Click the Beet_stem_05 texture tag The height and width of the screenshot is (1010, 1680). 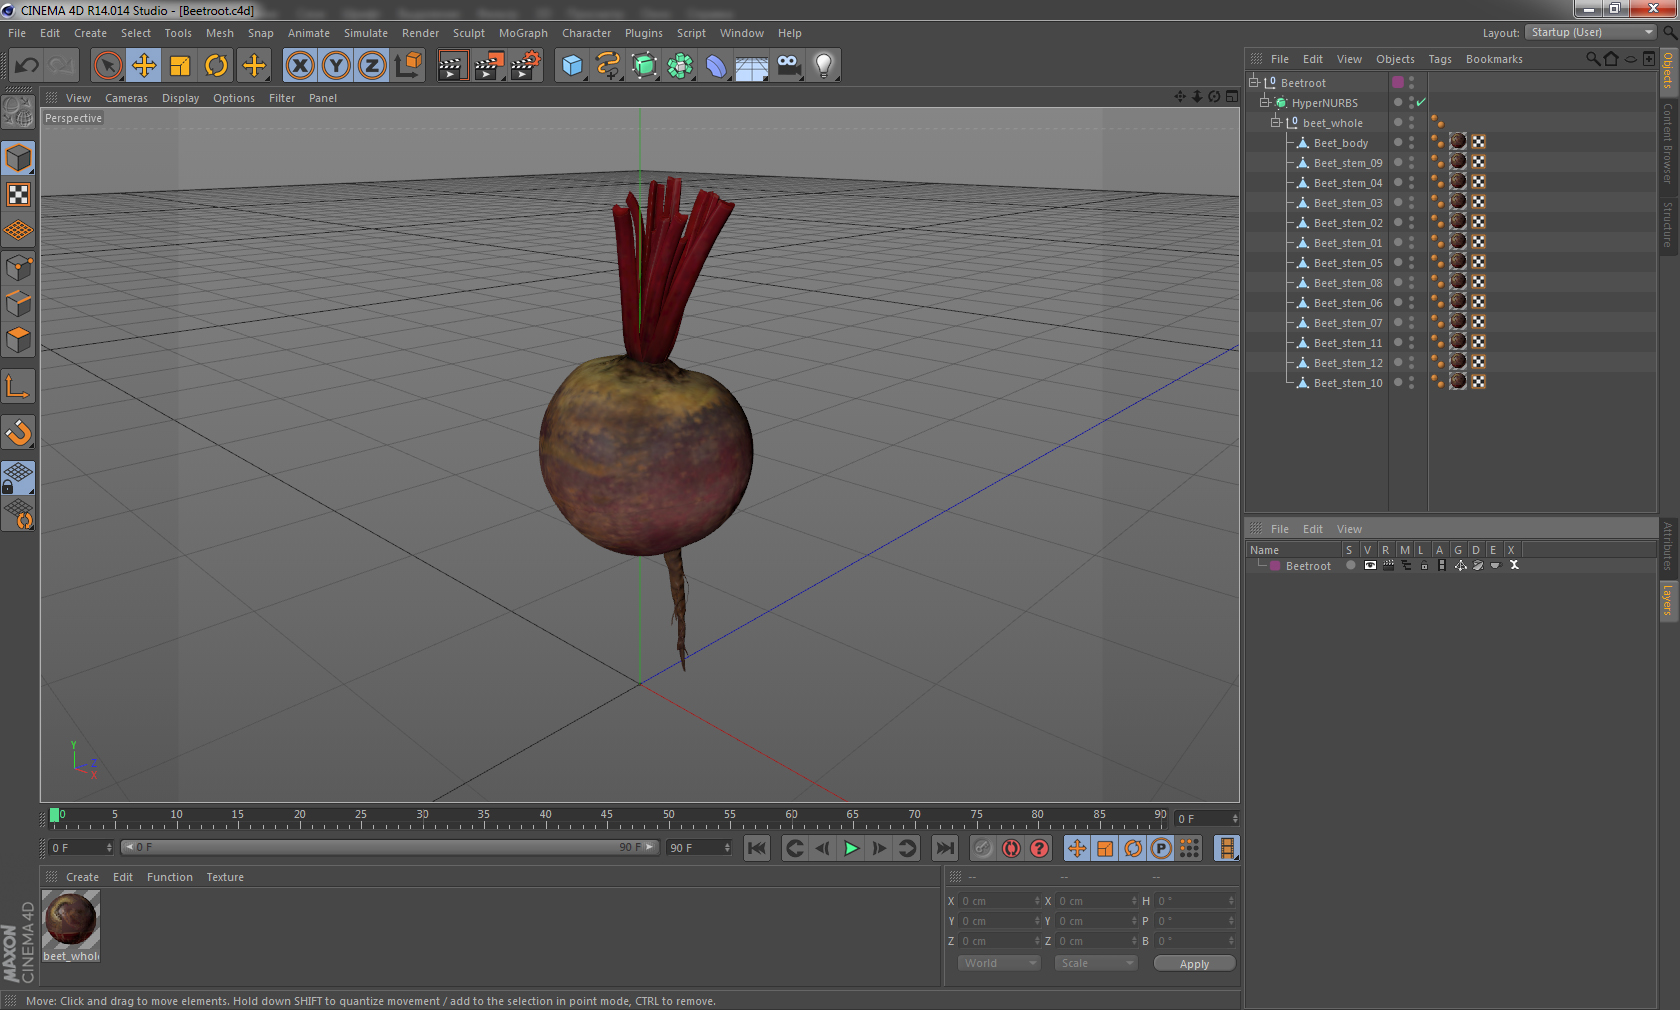pyautogui.click(x=1458, y=261)
